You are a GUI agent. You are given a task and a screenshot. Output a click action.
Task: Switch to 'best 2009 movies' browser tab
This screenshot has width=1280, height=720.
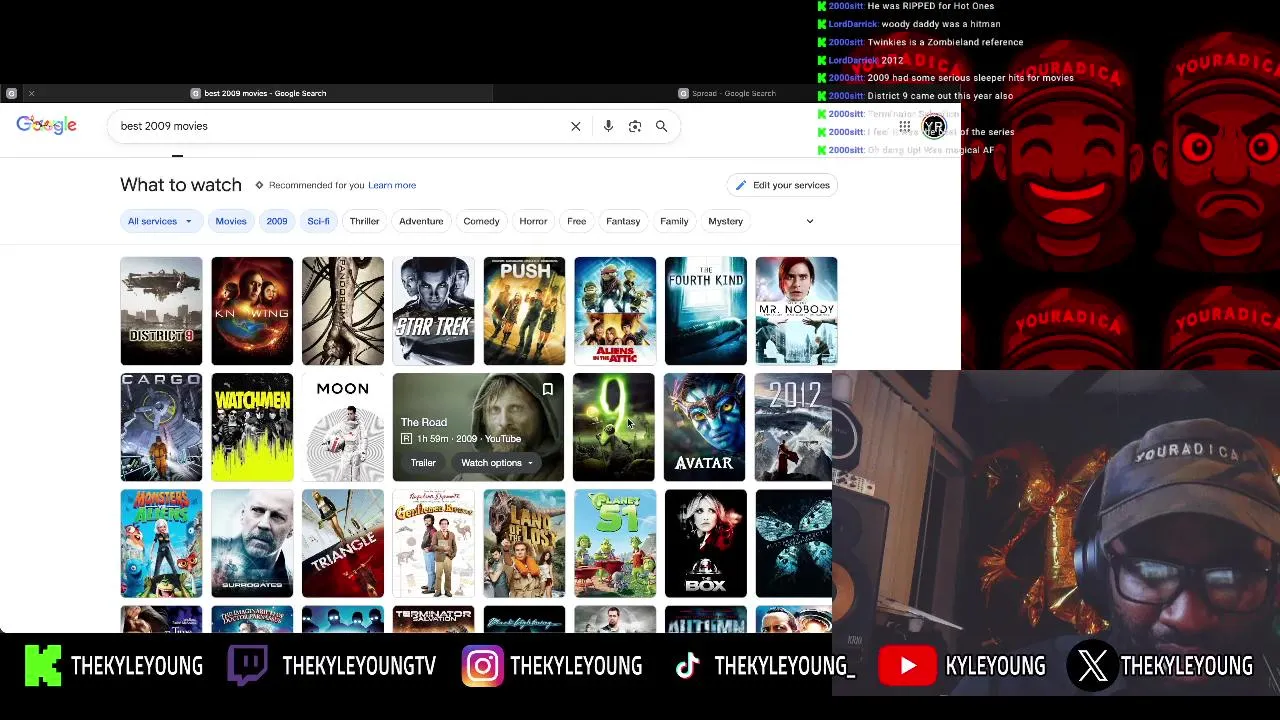[259, 93]
